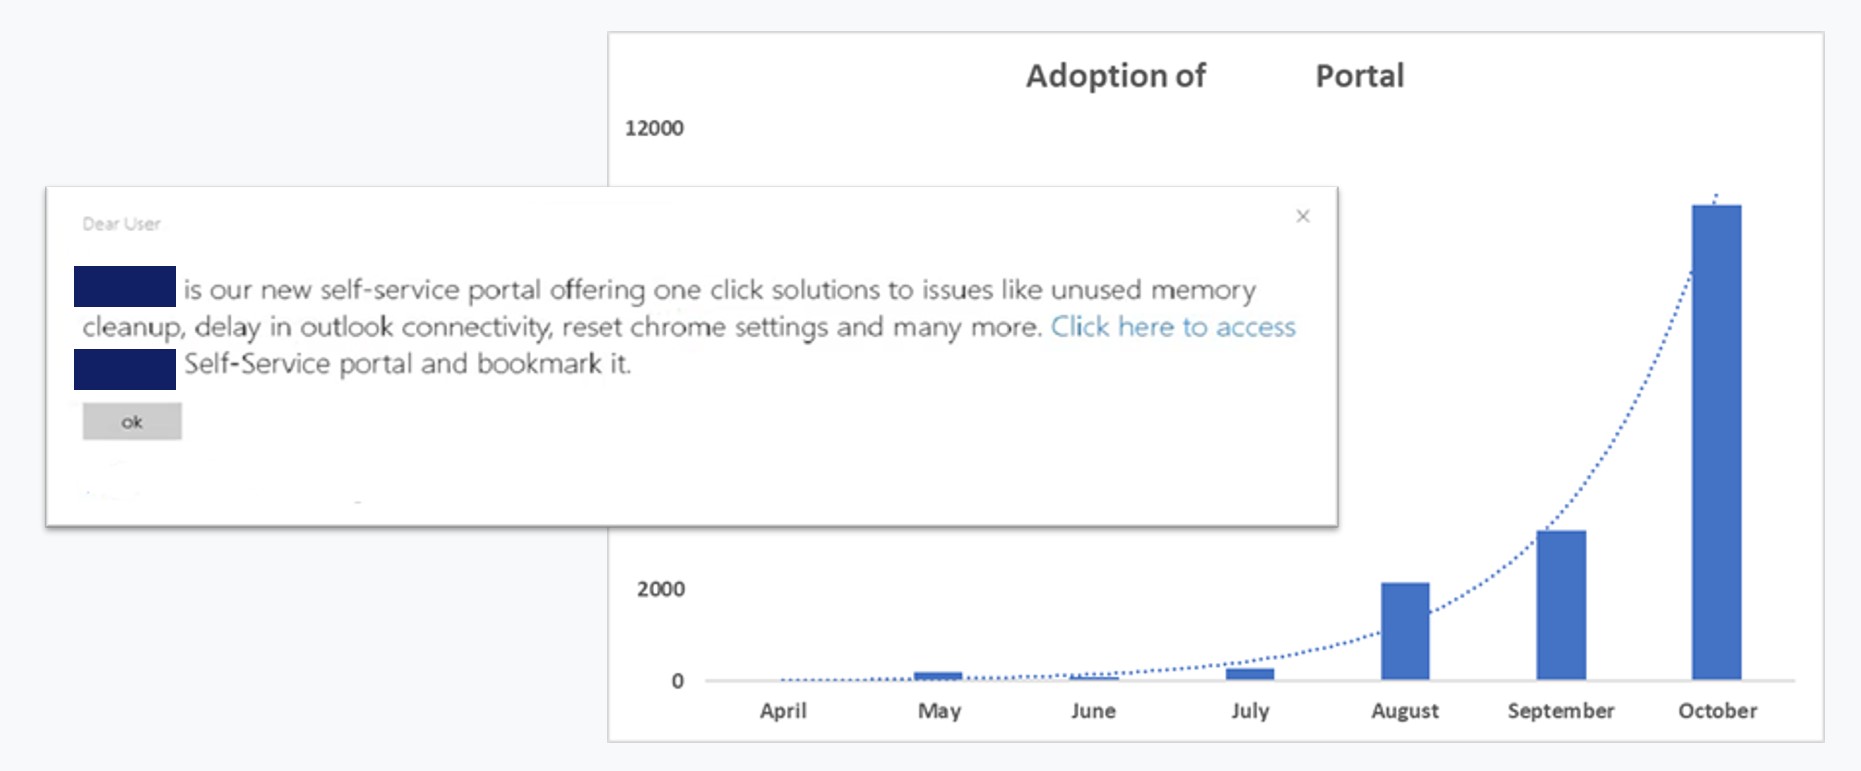The image size is (1861, 771).
Task: Click the small July bar
Action: coord(1249,674)
